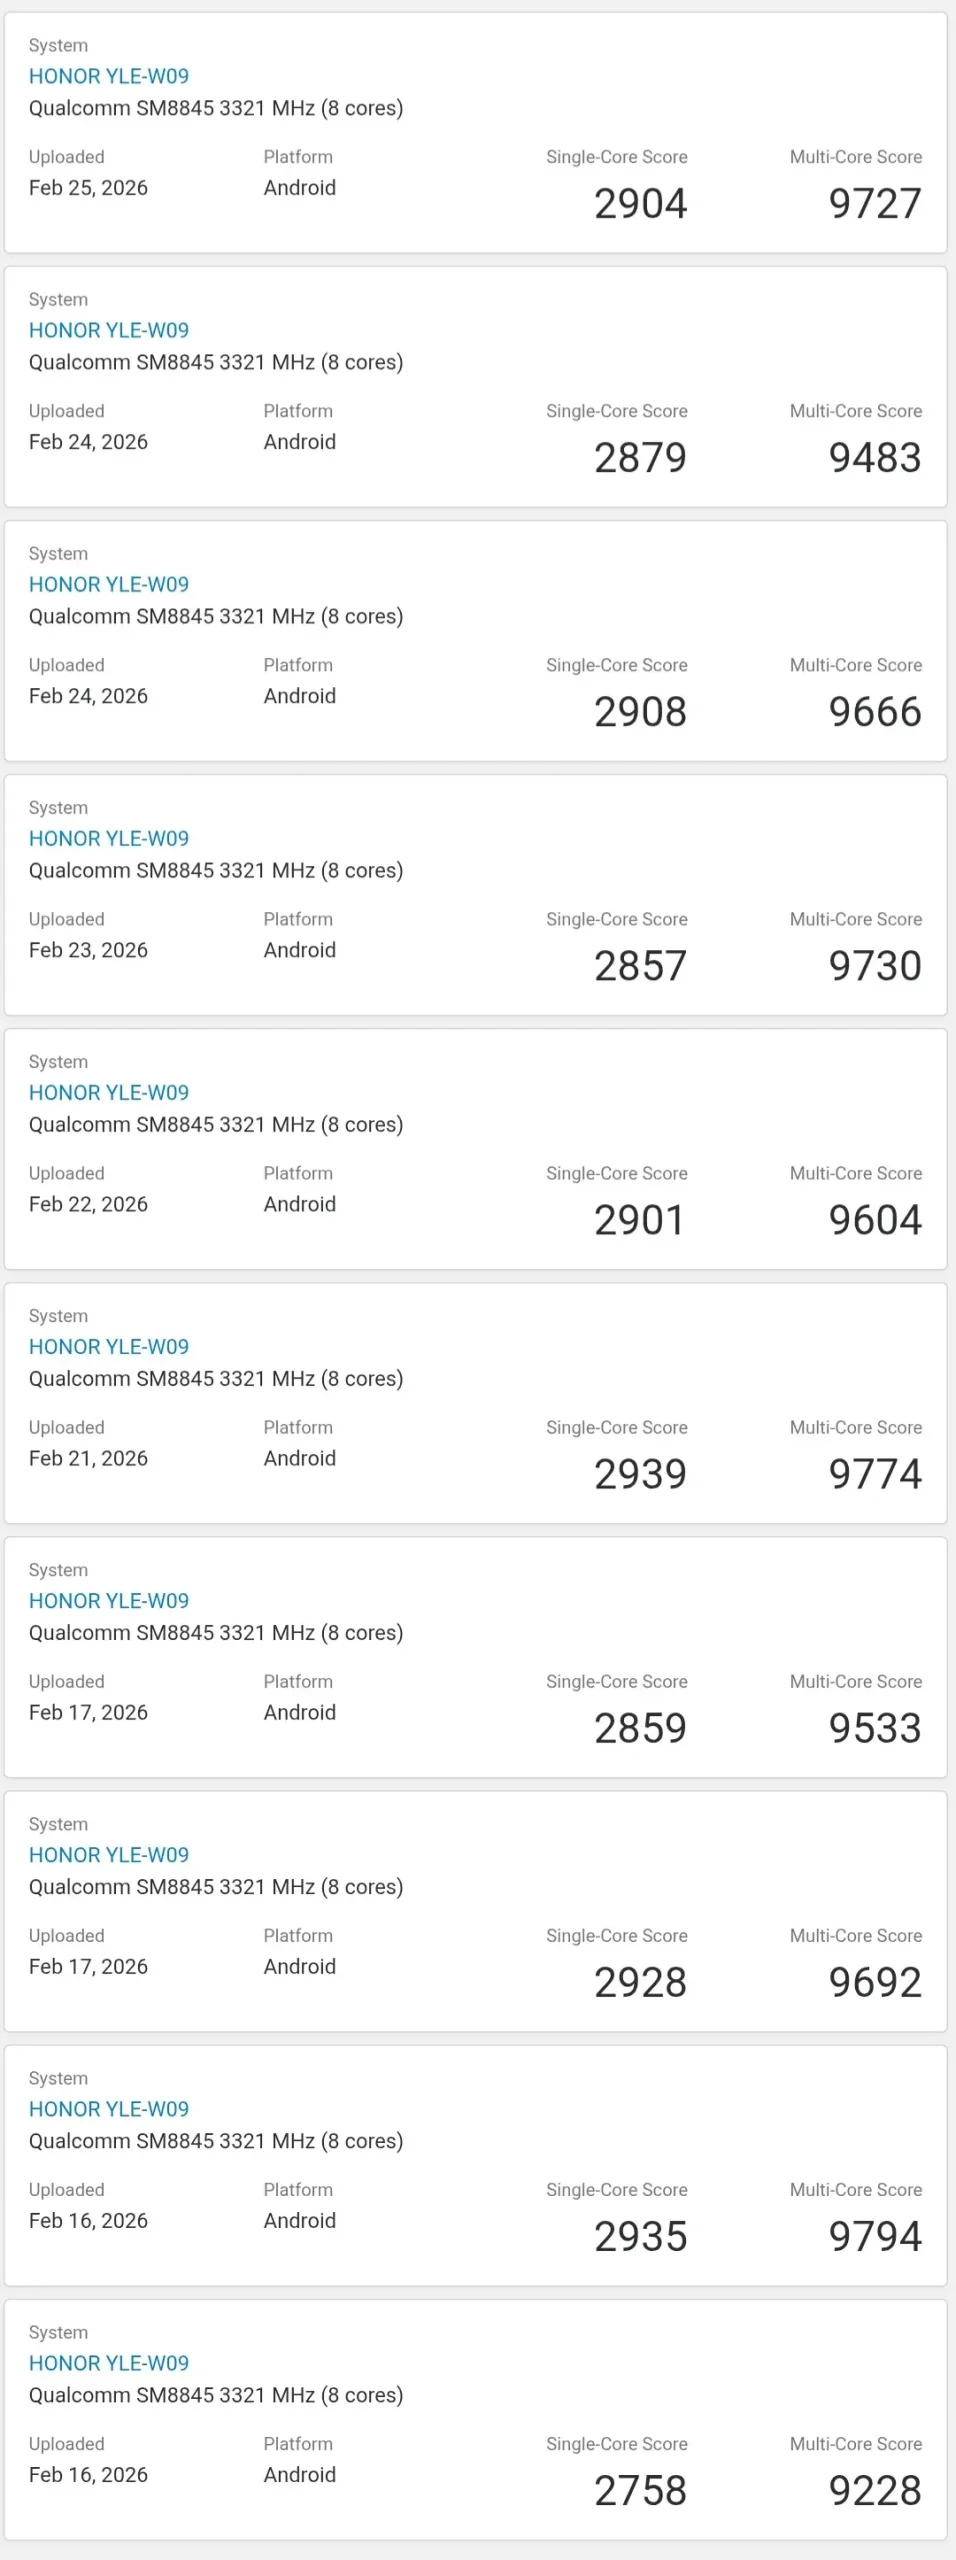The height and width of the screenshot is (2560, 956).
Task: Open HONOR YLE-W09 link for the 2758 single-core result
Action: (108, 2362)
